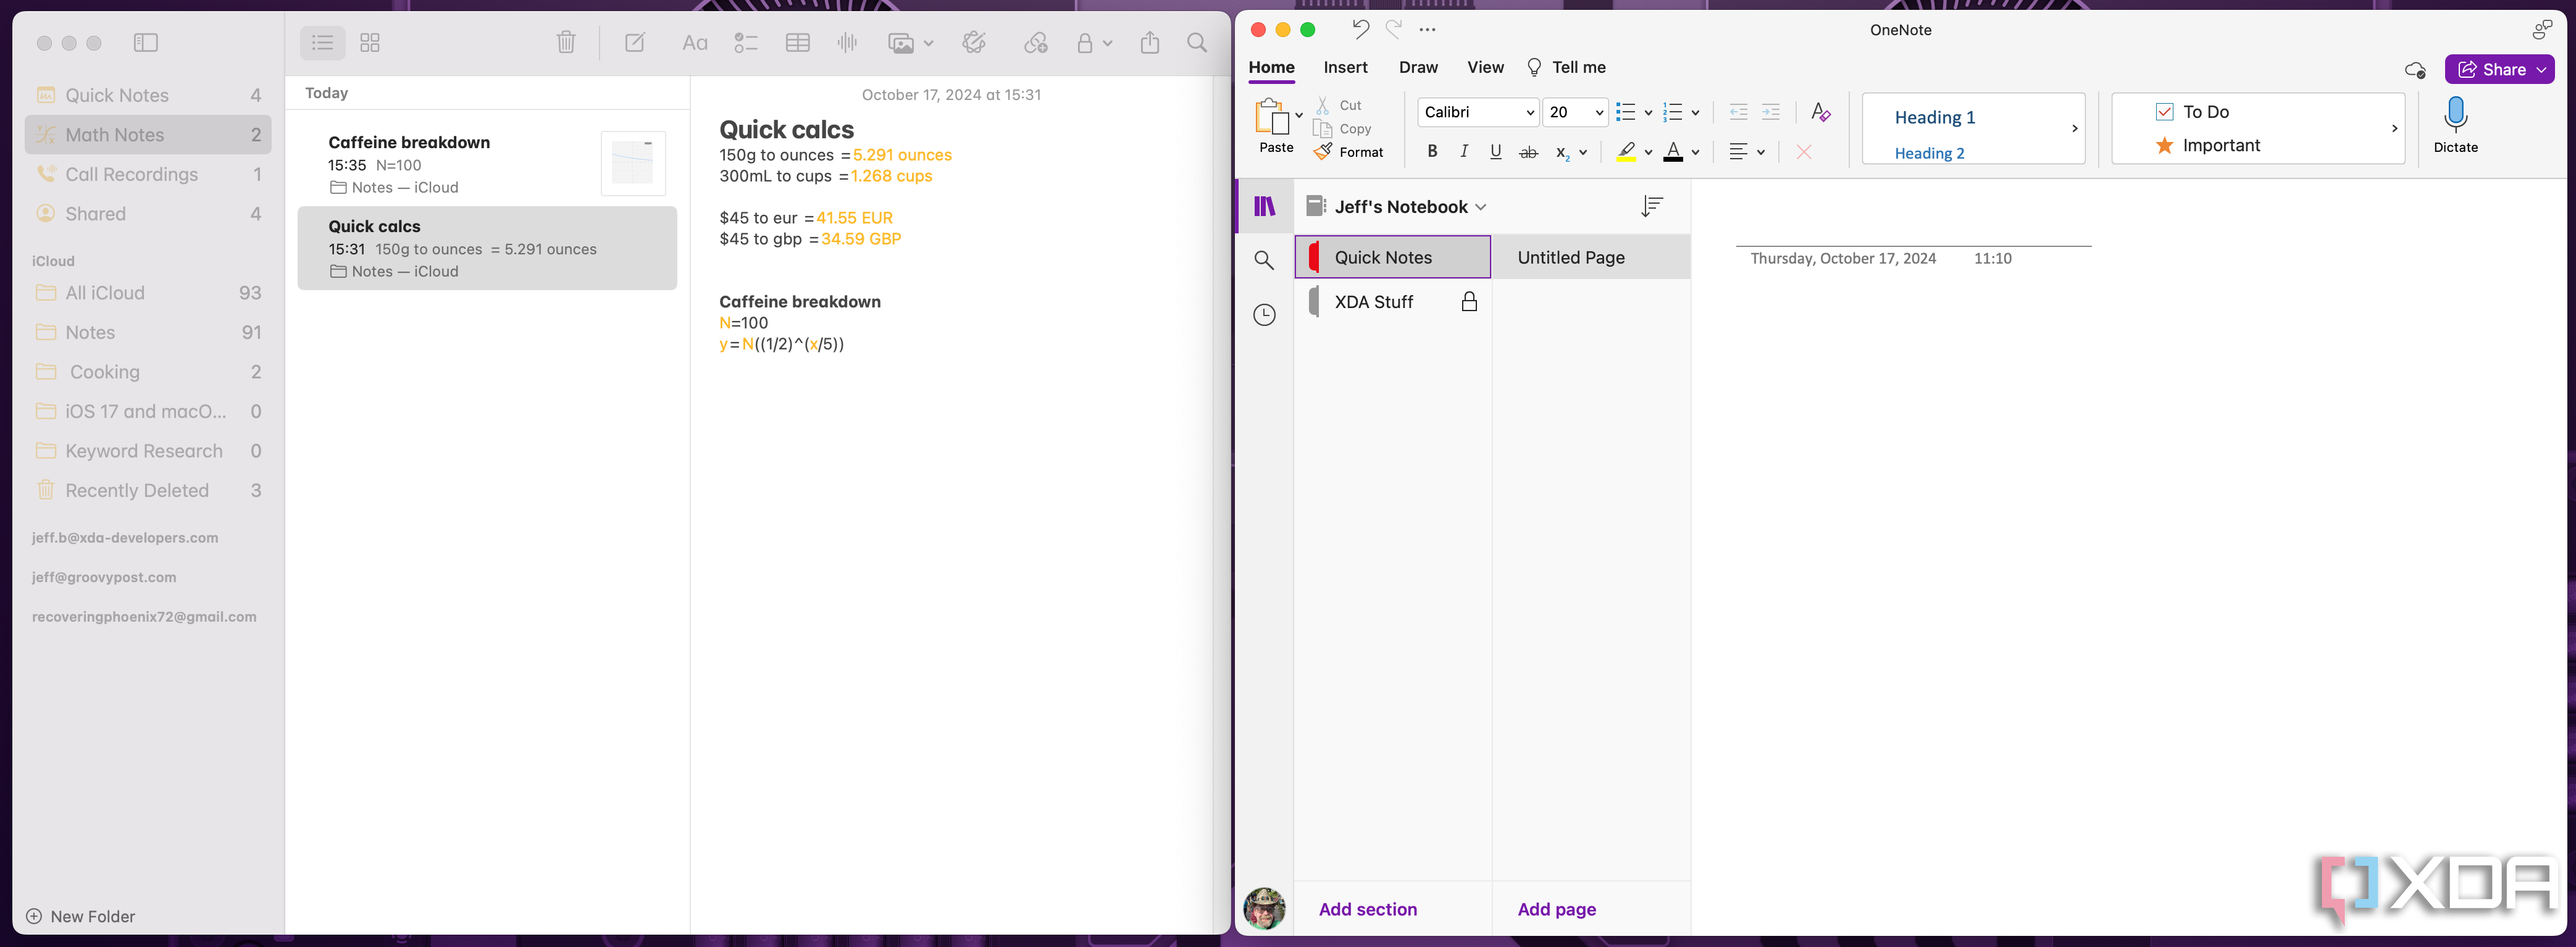Screen dimensions: 2576x947
Task: Toggle the Notes sidebar visibility icon
Action: click(146, 42)
